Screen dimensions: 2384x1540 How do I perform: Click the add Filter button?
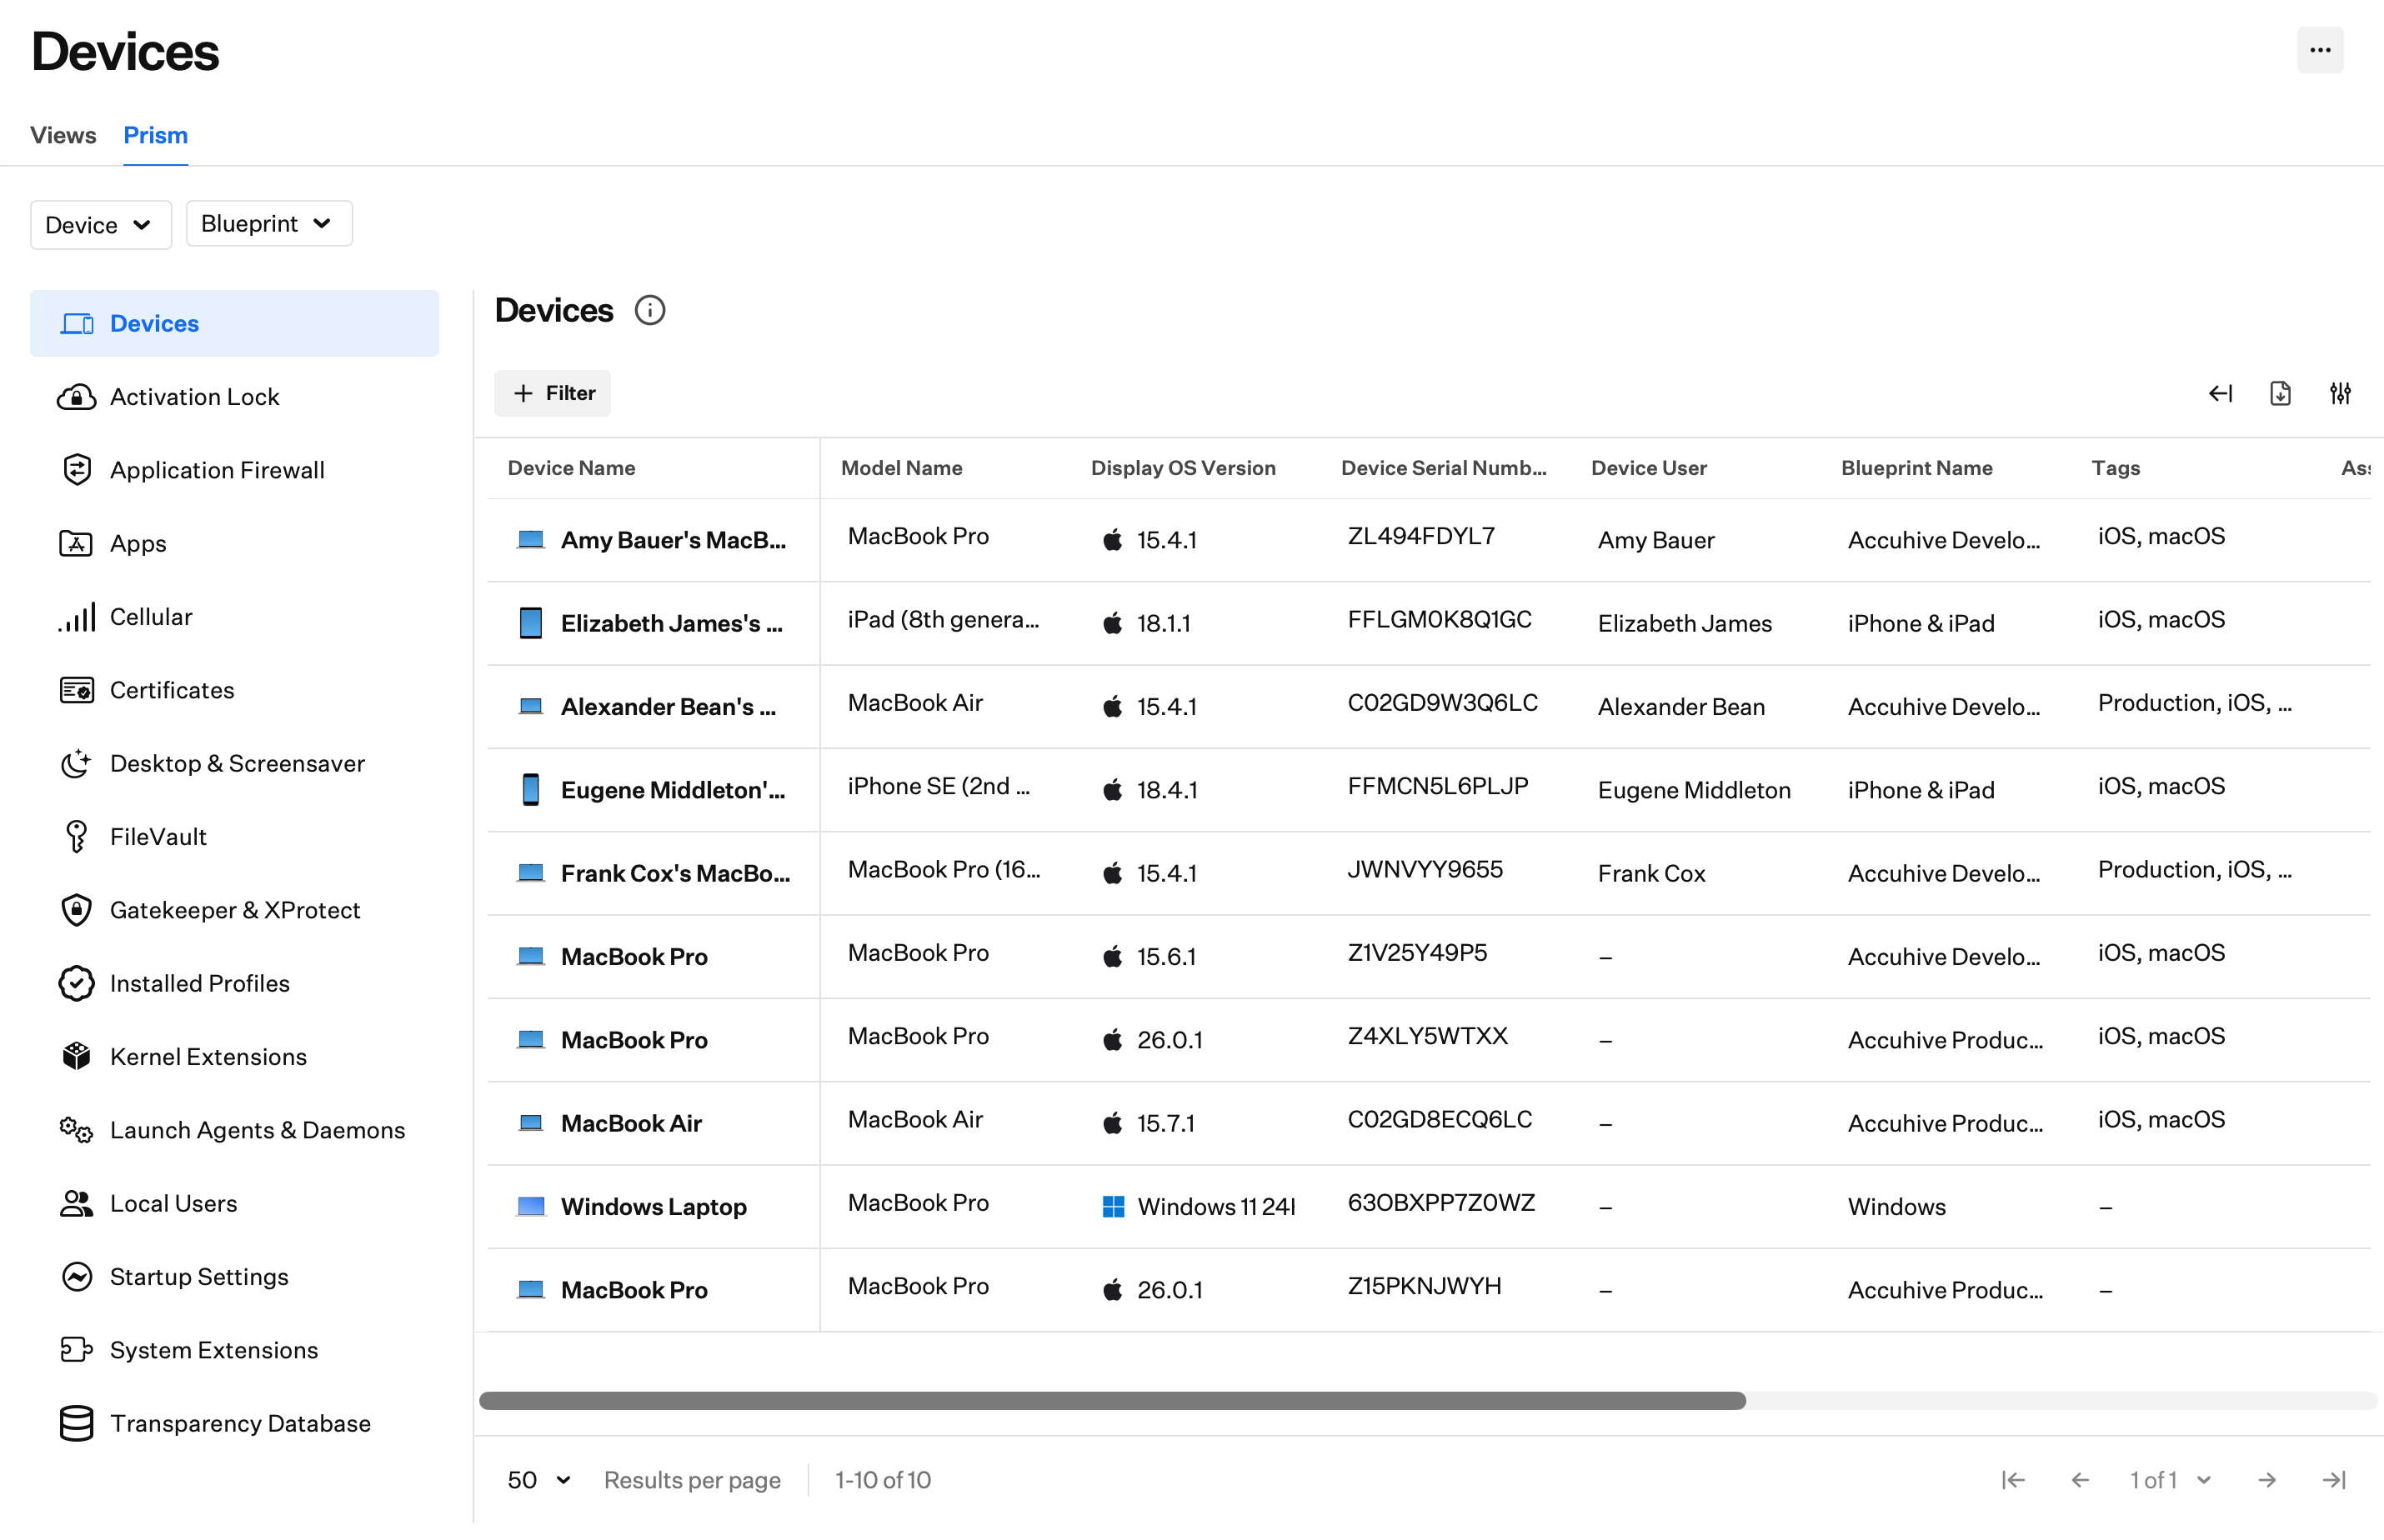click(x=552, y=394)
